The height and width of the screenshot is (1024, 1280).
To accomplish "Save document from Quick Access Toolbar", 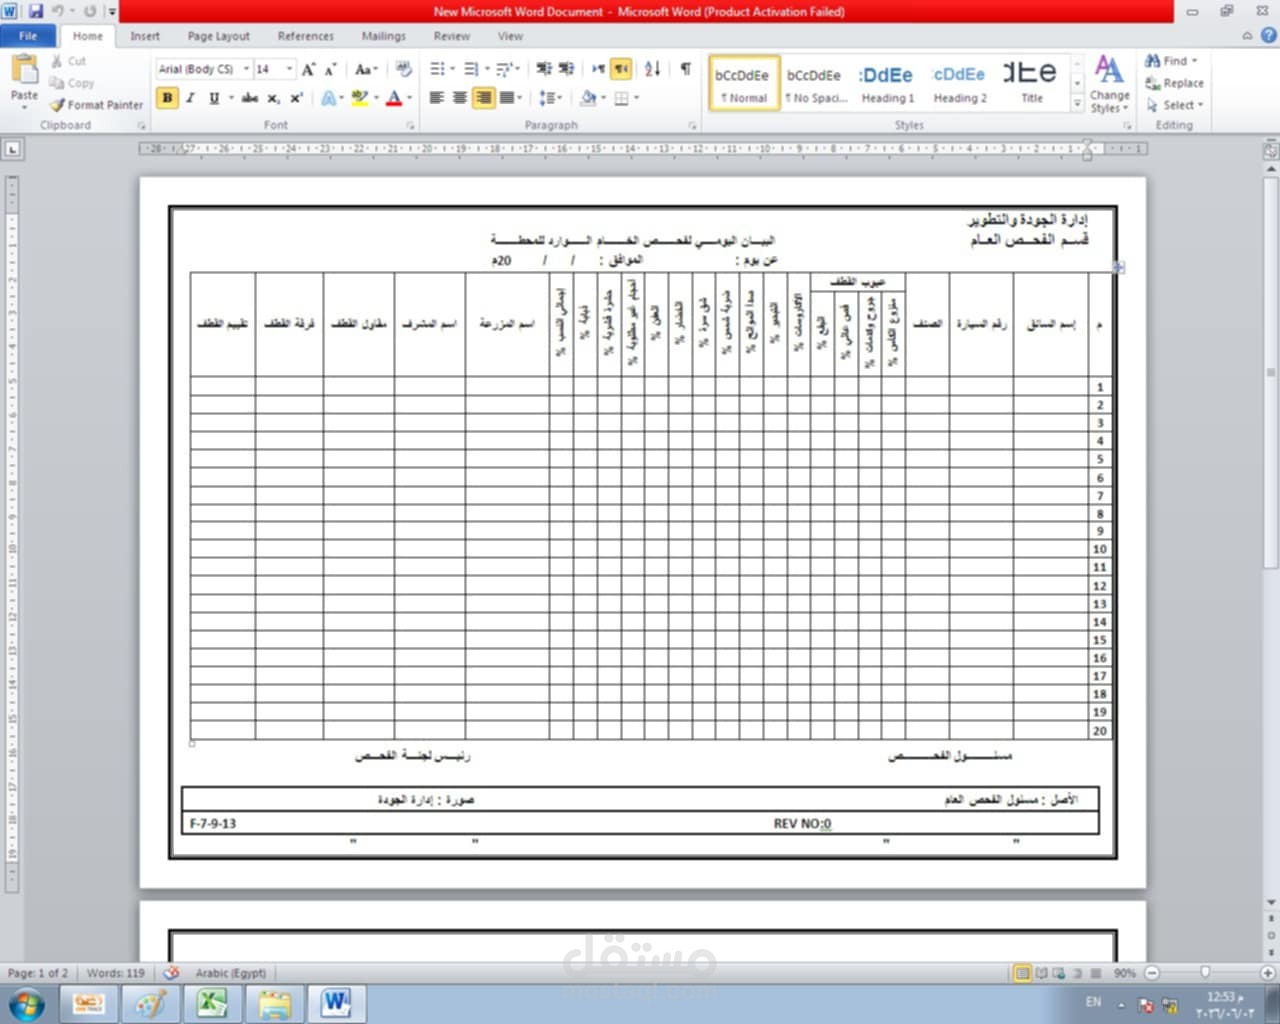I will [36, 11].
